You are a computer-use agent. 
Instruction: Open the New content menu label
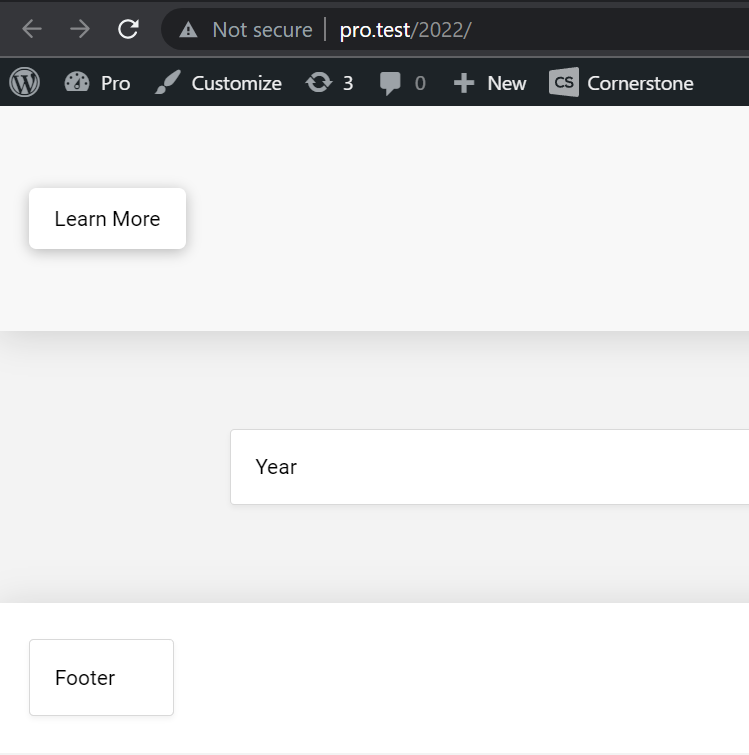(x=506, y=83)
